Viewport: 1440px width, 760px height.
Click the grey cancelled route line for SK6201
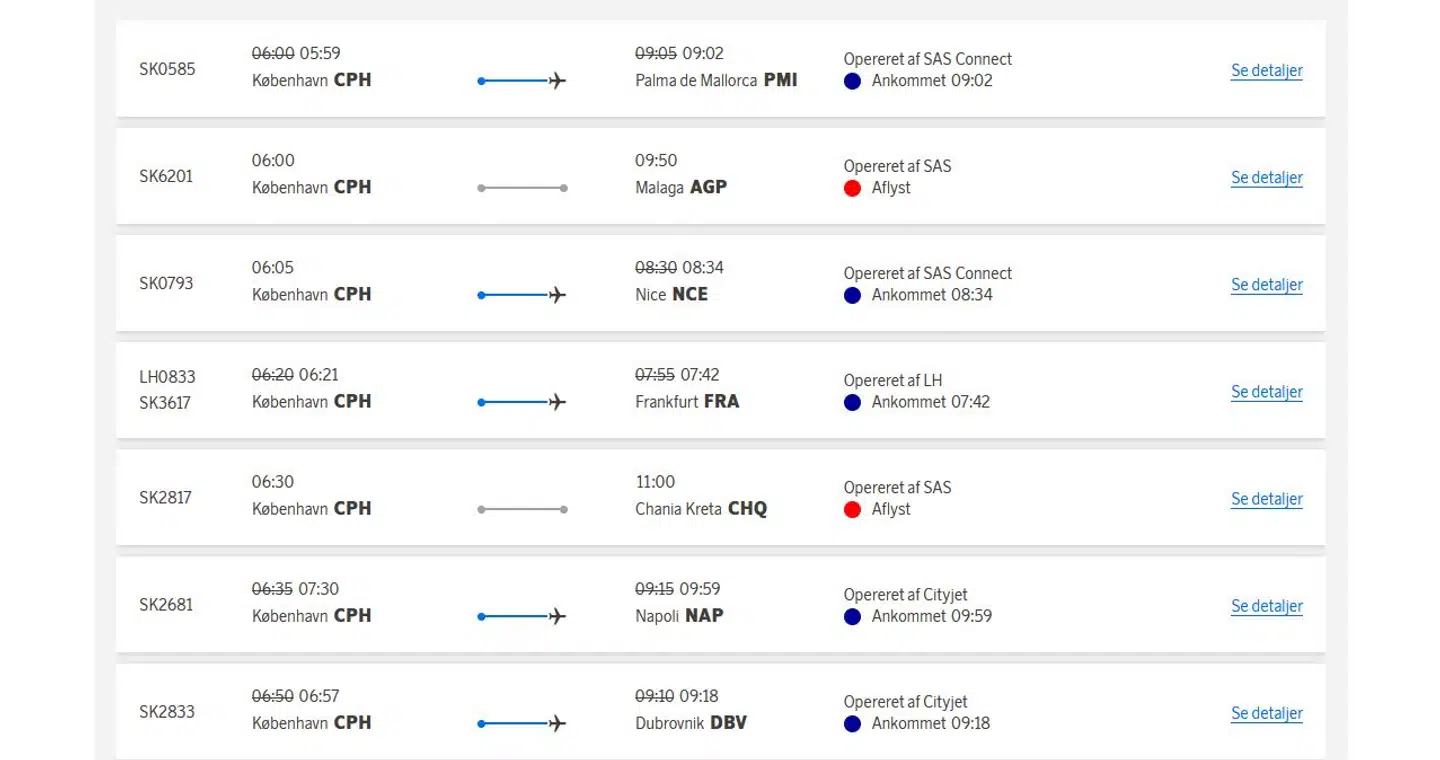[x=522, y=188]
